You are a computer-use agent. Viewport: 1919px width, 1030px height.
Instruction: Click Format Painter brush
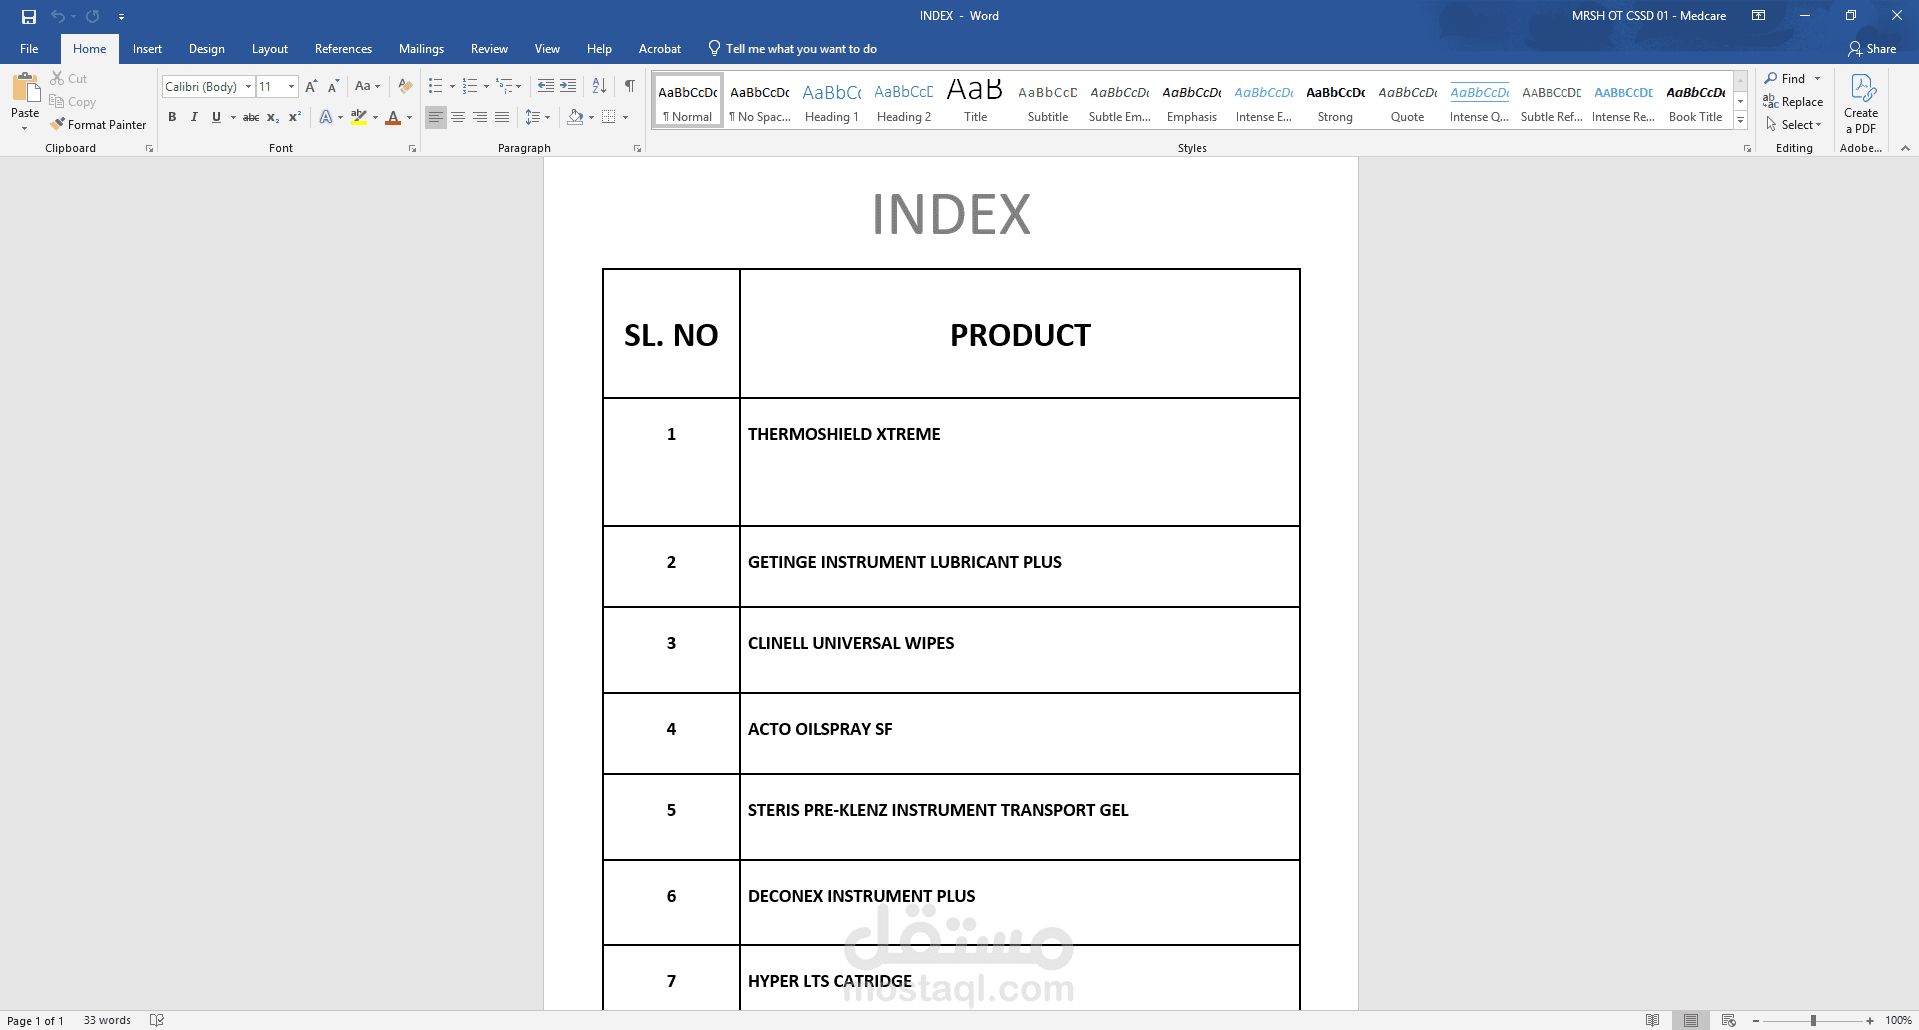(98, 125)
